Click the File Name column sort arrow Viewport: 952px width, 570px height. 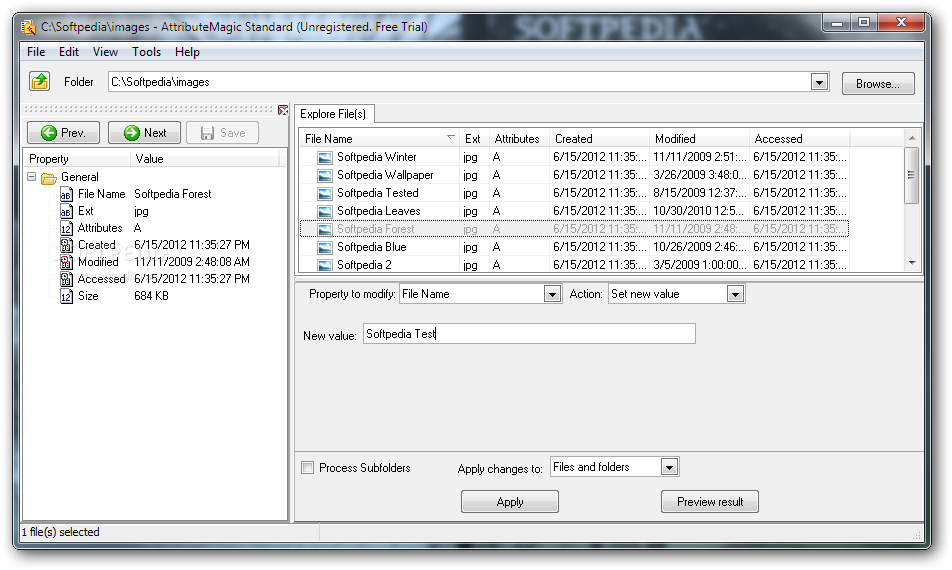click(450, 137)
